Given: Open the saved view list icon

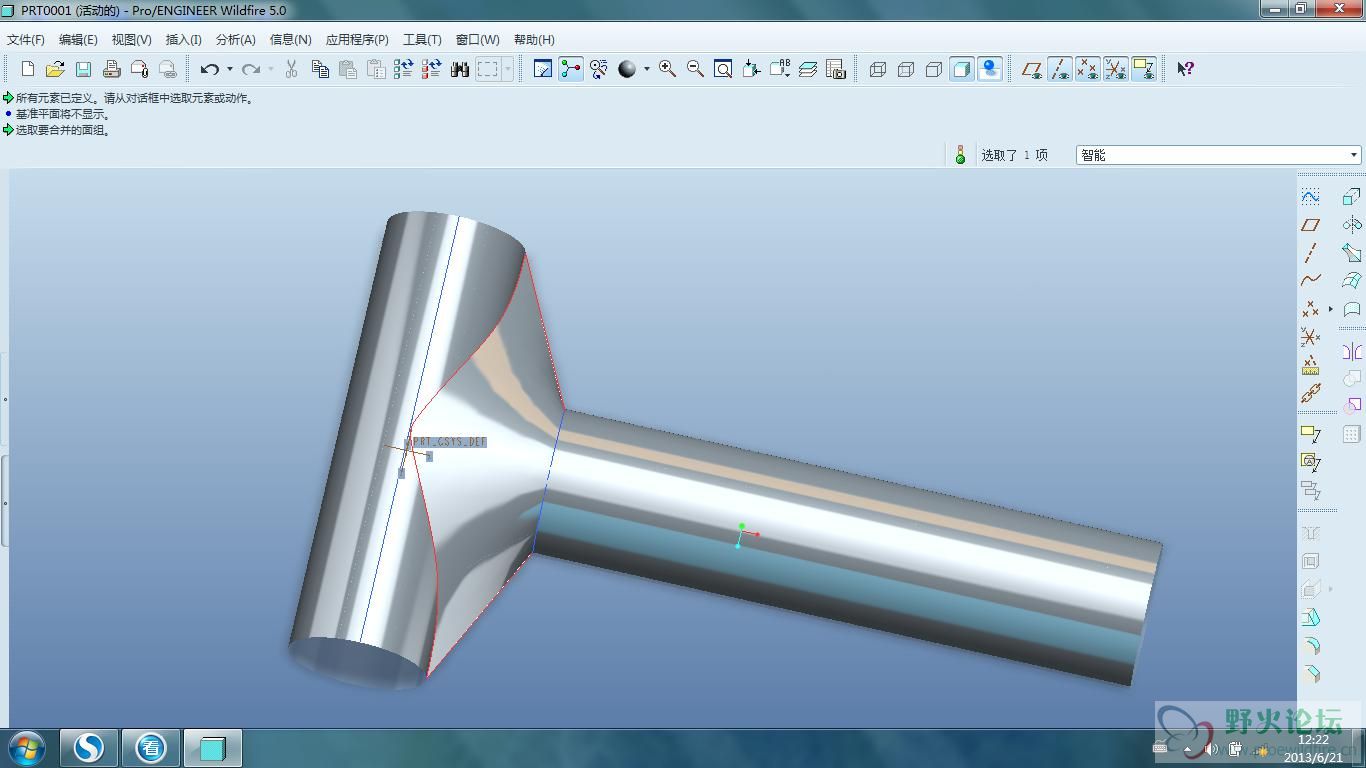Looking at the screenshot, I should [780, 69].
